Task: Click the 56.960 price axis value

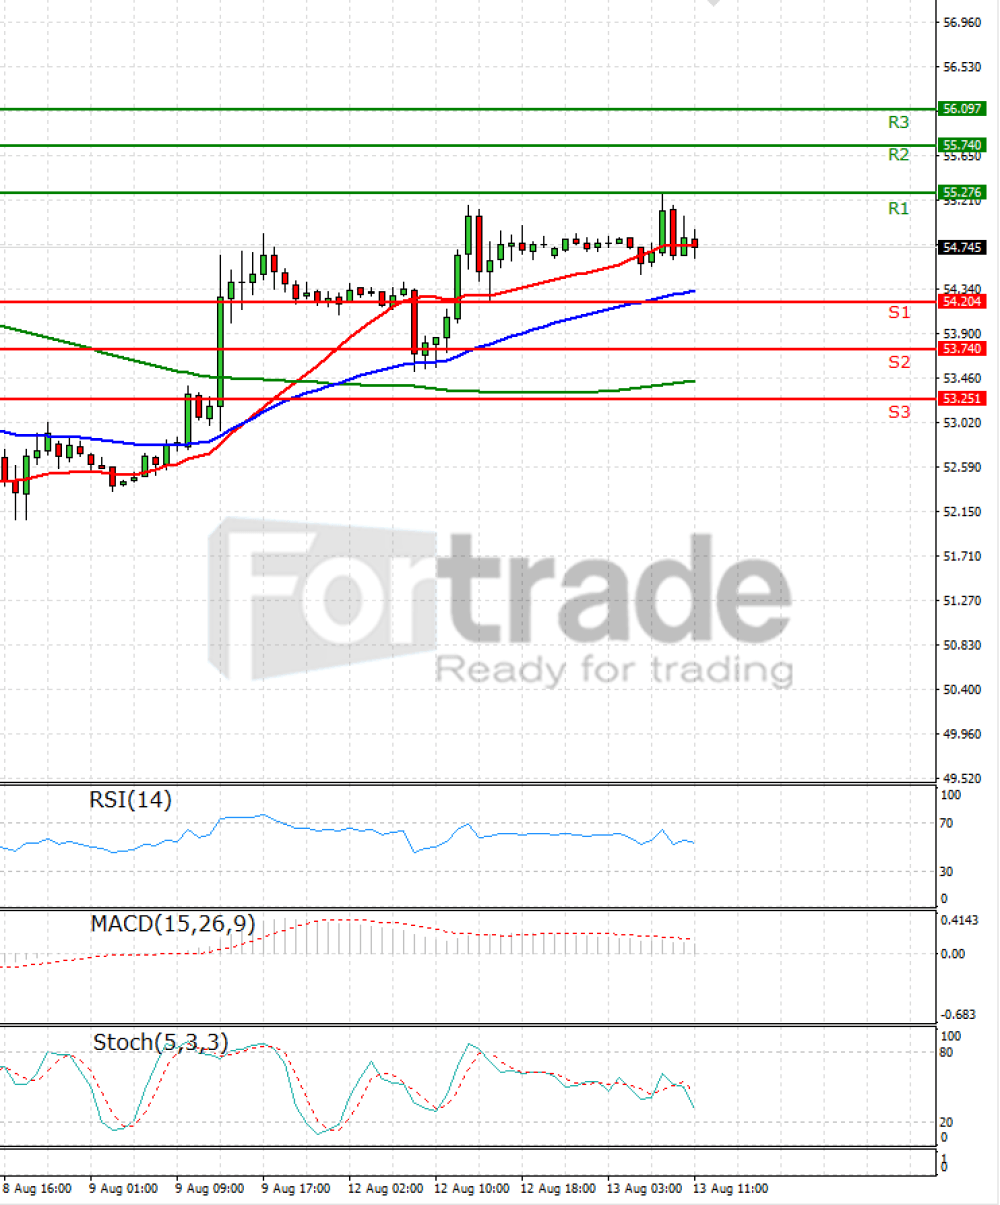Action: tap(963, 22)
